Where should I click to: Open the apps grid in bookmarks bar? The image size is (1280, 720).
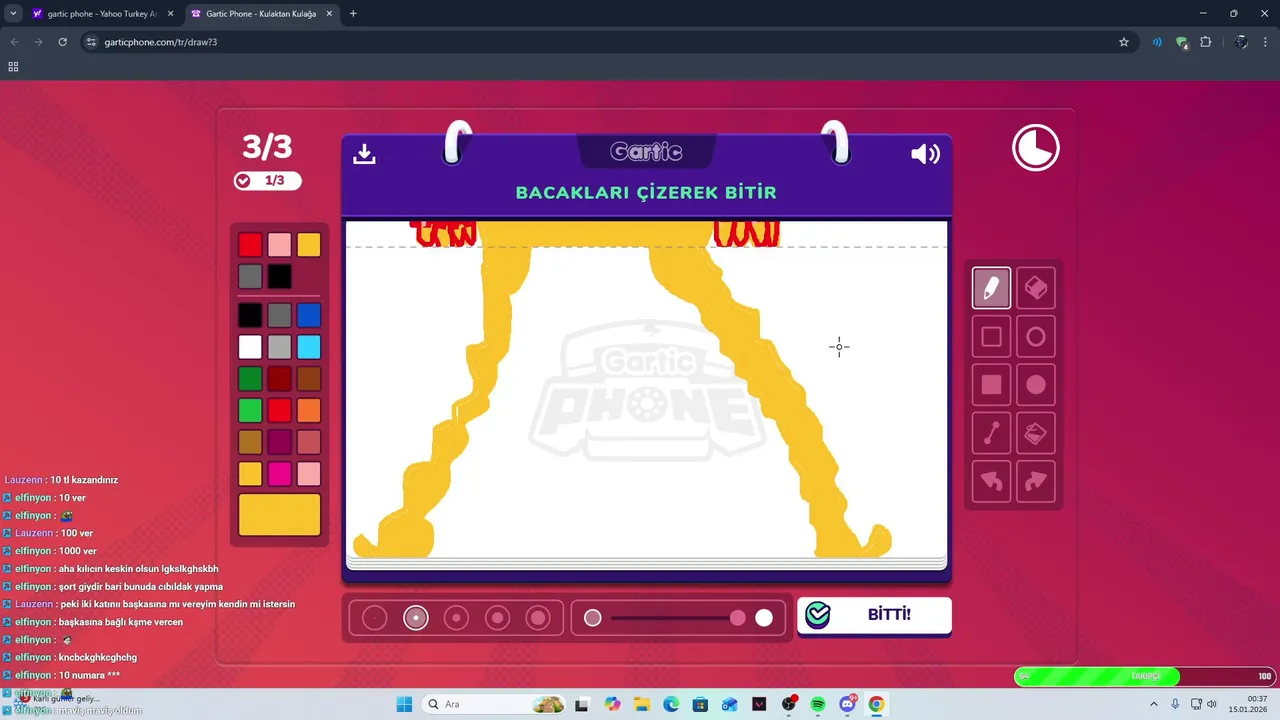click(13, 67)
